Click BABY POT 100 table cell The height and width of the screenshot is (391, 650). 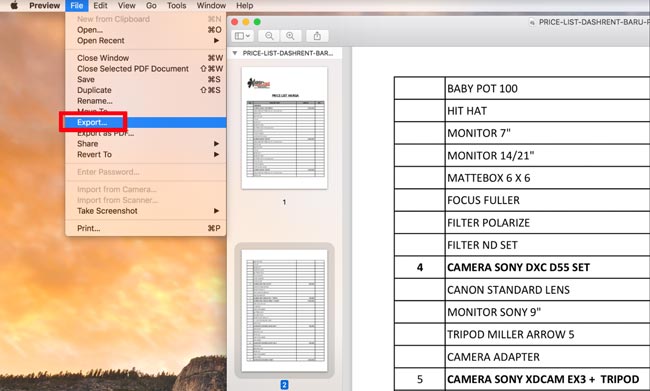click(547, 88)
